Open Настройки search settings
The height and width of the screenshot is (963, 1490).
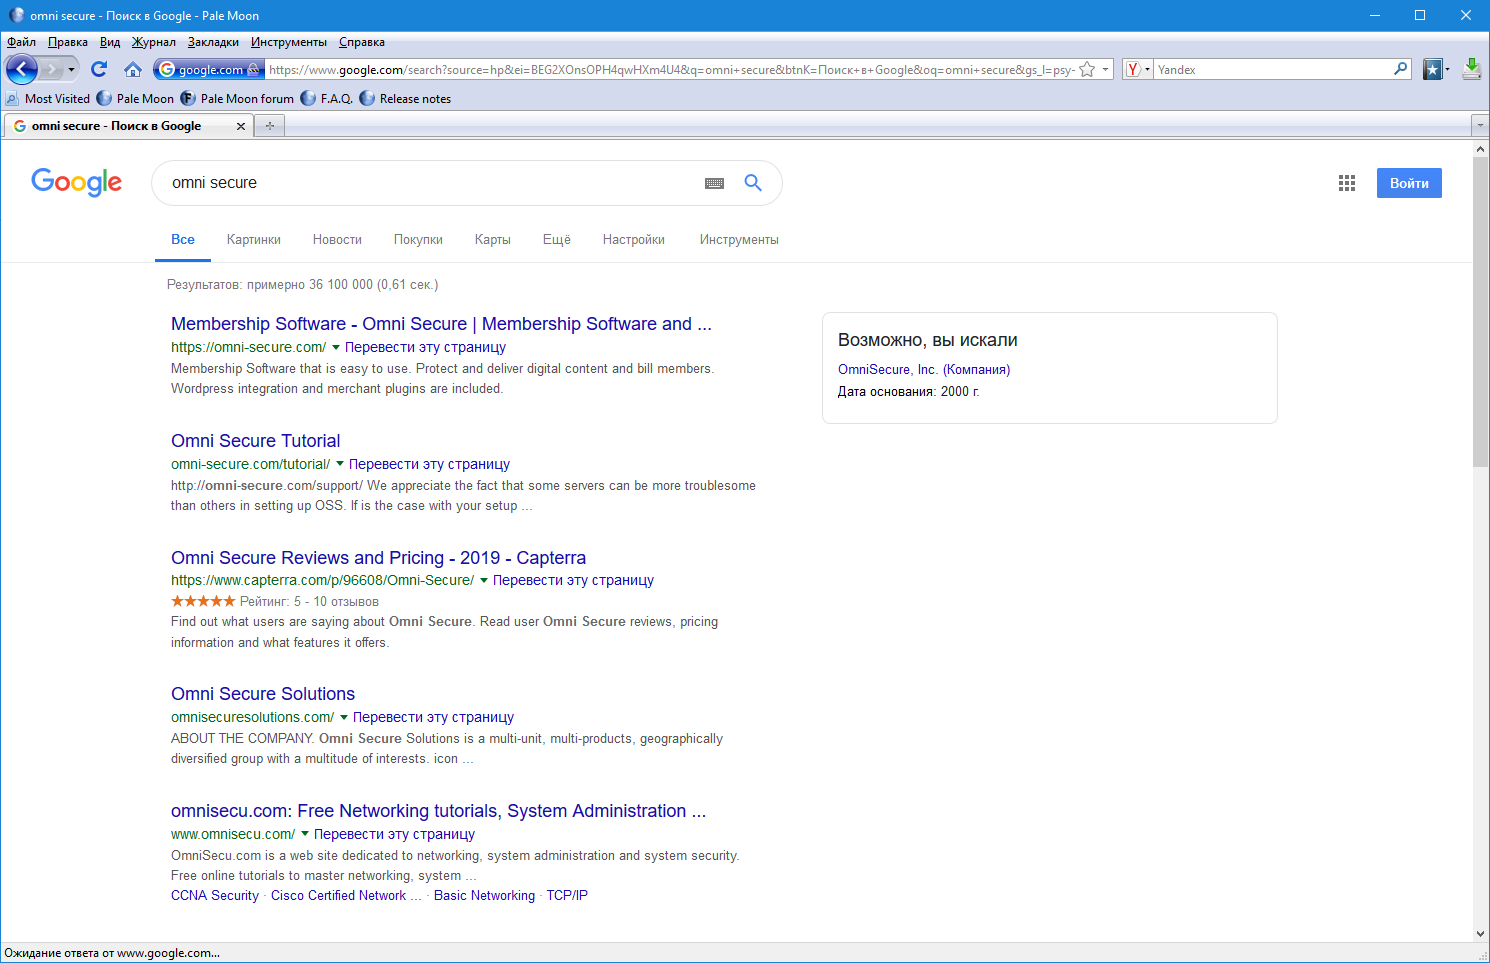634,240
